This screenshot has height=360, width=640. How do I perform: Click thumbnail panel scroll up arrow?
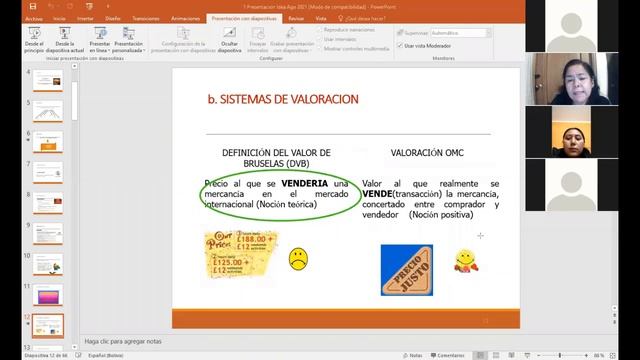(x=74, y=66)
